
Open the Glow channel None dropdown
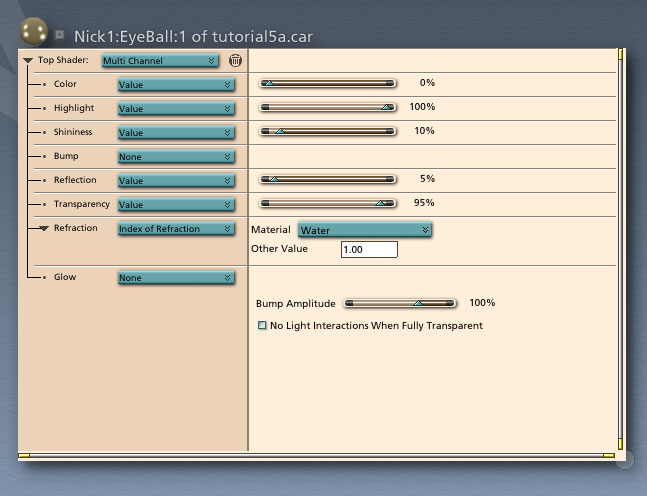coord(176,278)
